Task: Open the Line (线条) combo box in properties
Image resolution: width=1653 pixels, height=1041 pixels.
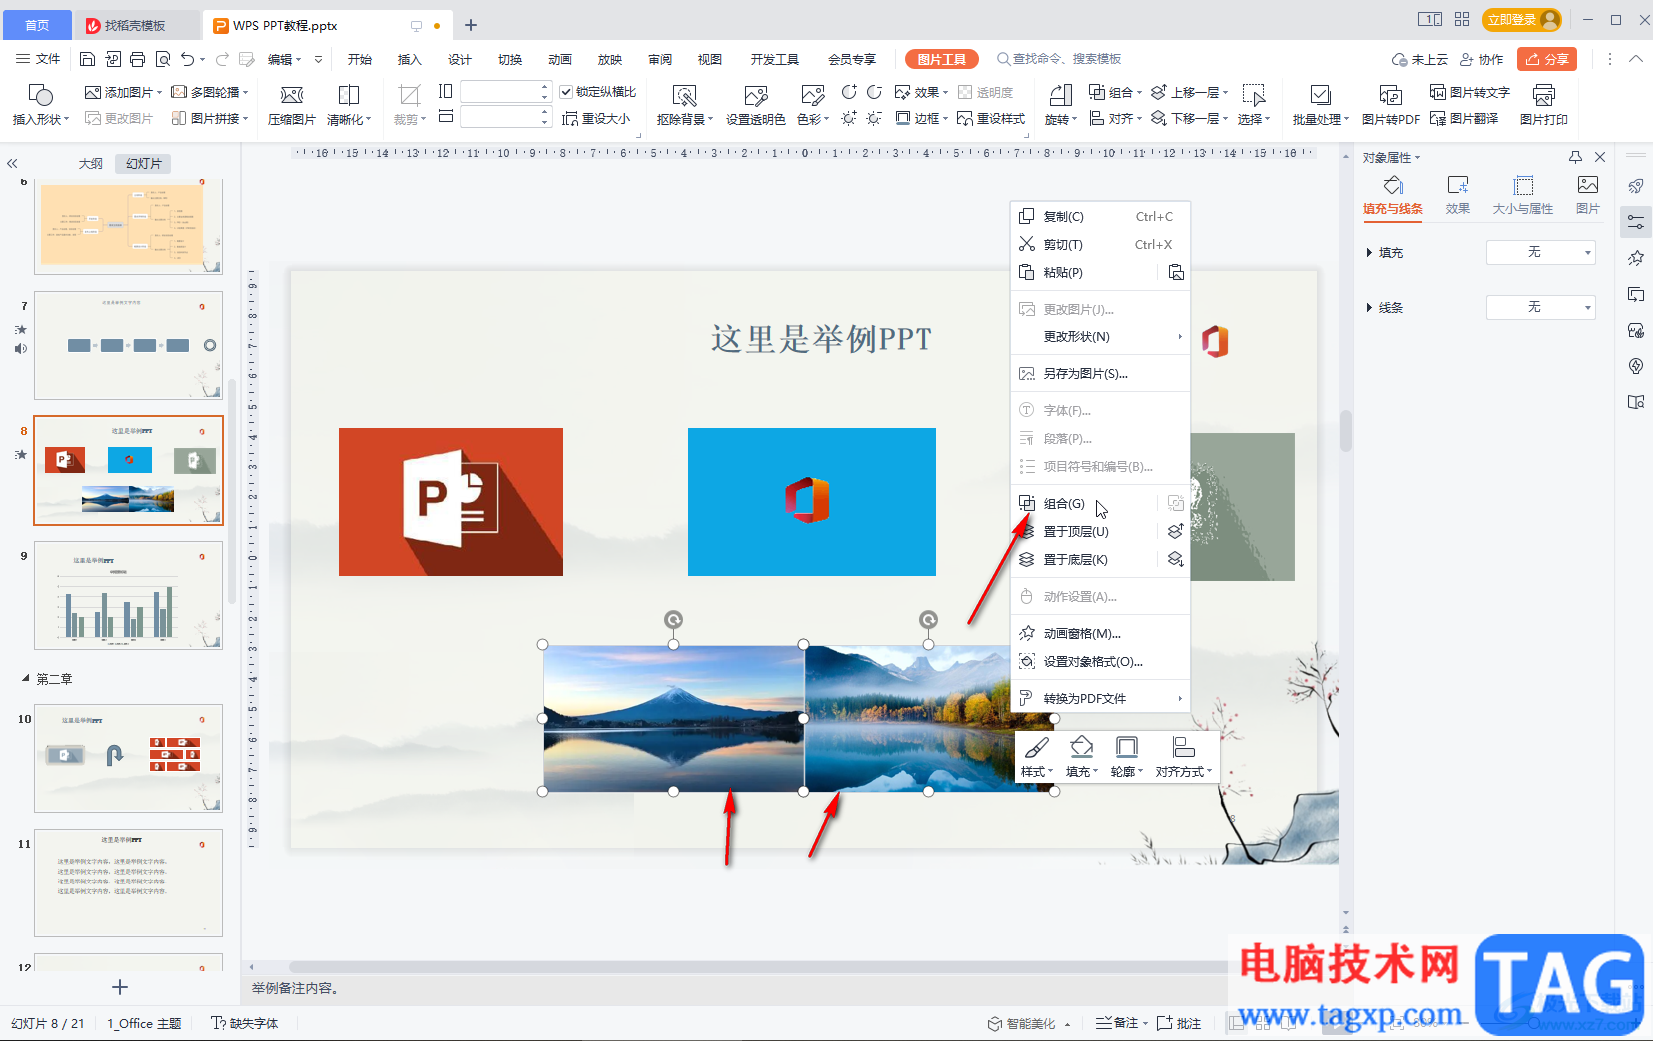Action: click(x=1541, y=307)
